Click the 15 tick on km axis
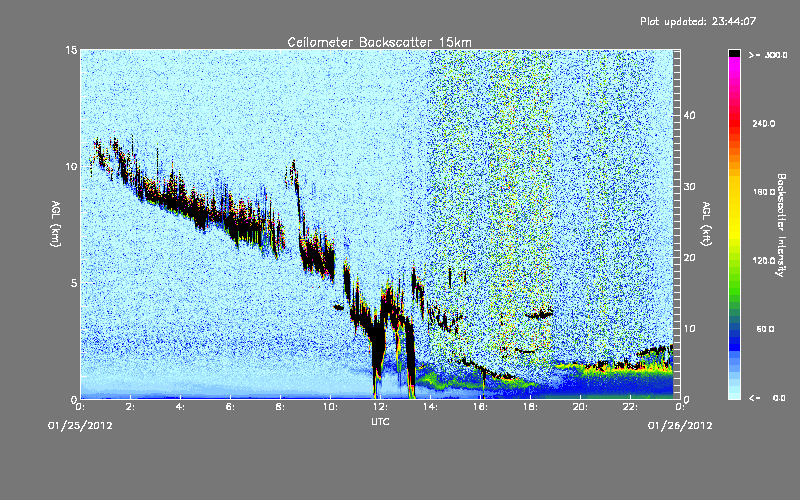 (71, 50)
